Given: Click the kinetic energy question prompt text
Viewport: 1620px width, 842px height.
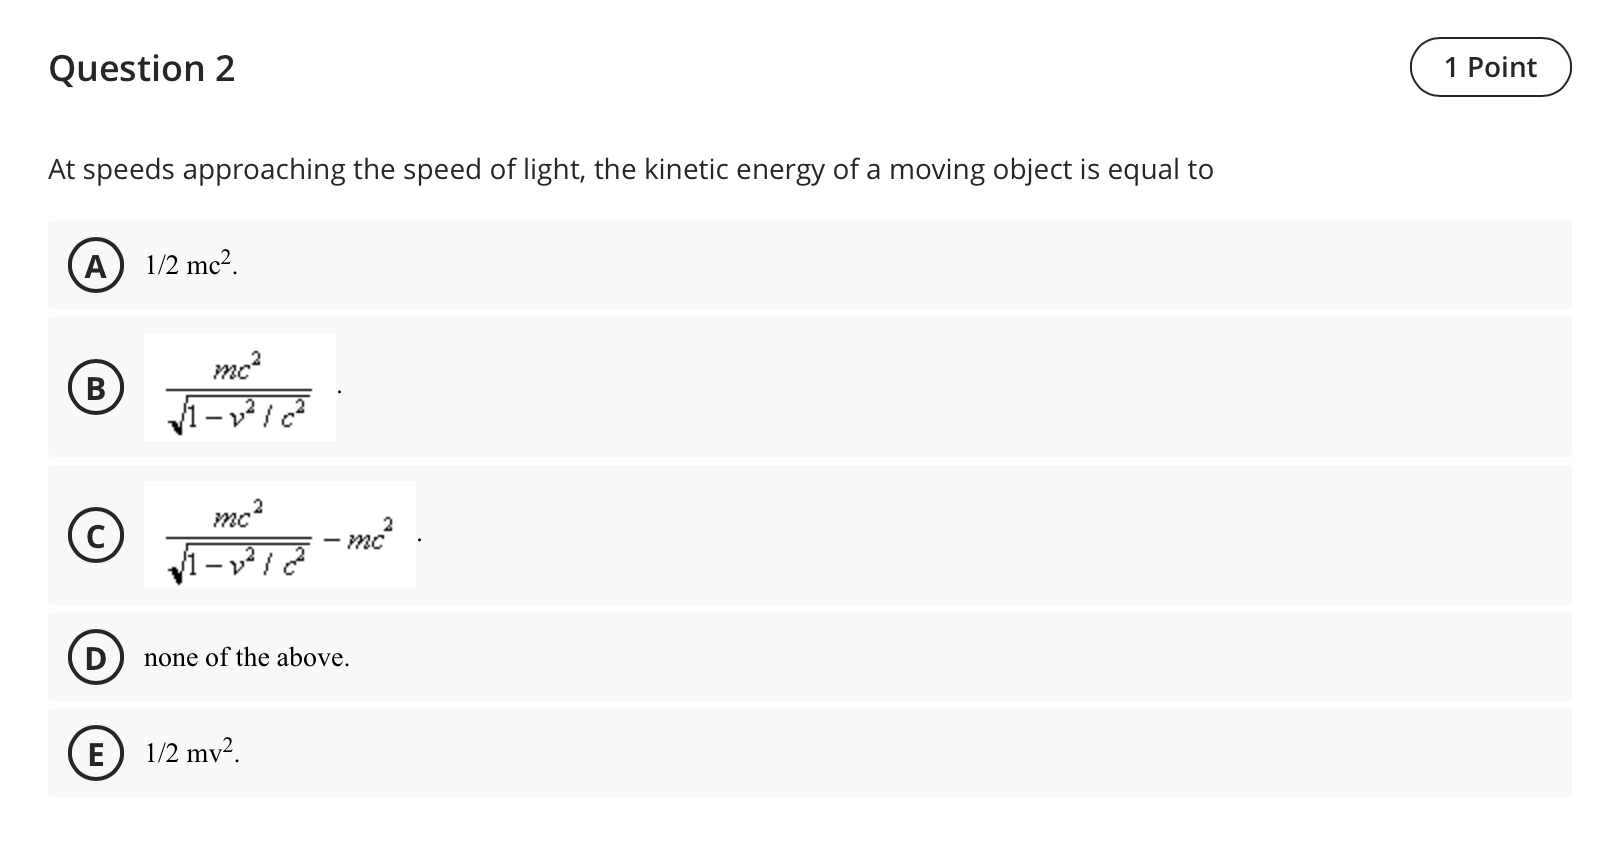Looking at the screenshot, I should 631,170.
